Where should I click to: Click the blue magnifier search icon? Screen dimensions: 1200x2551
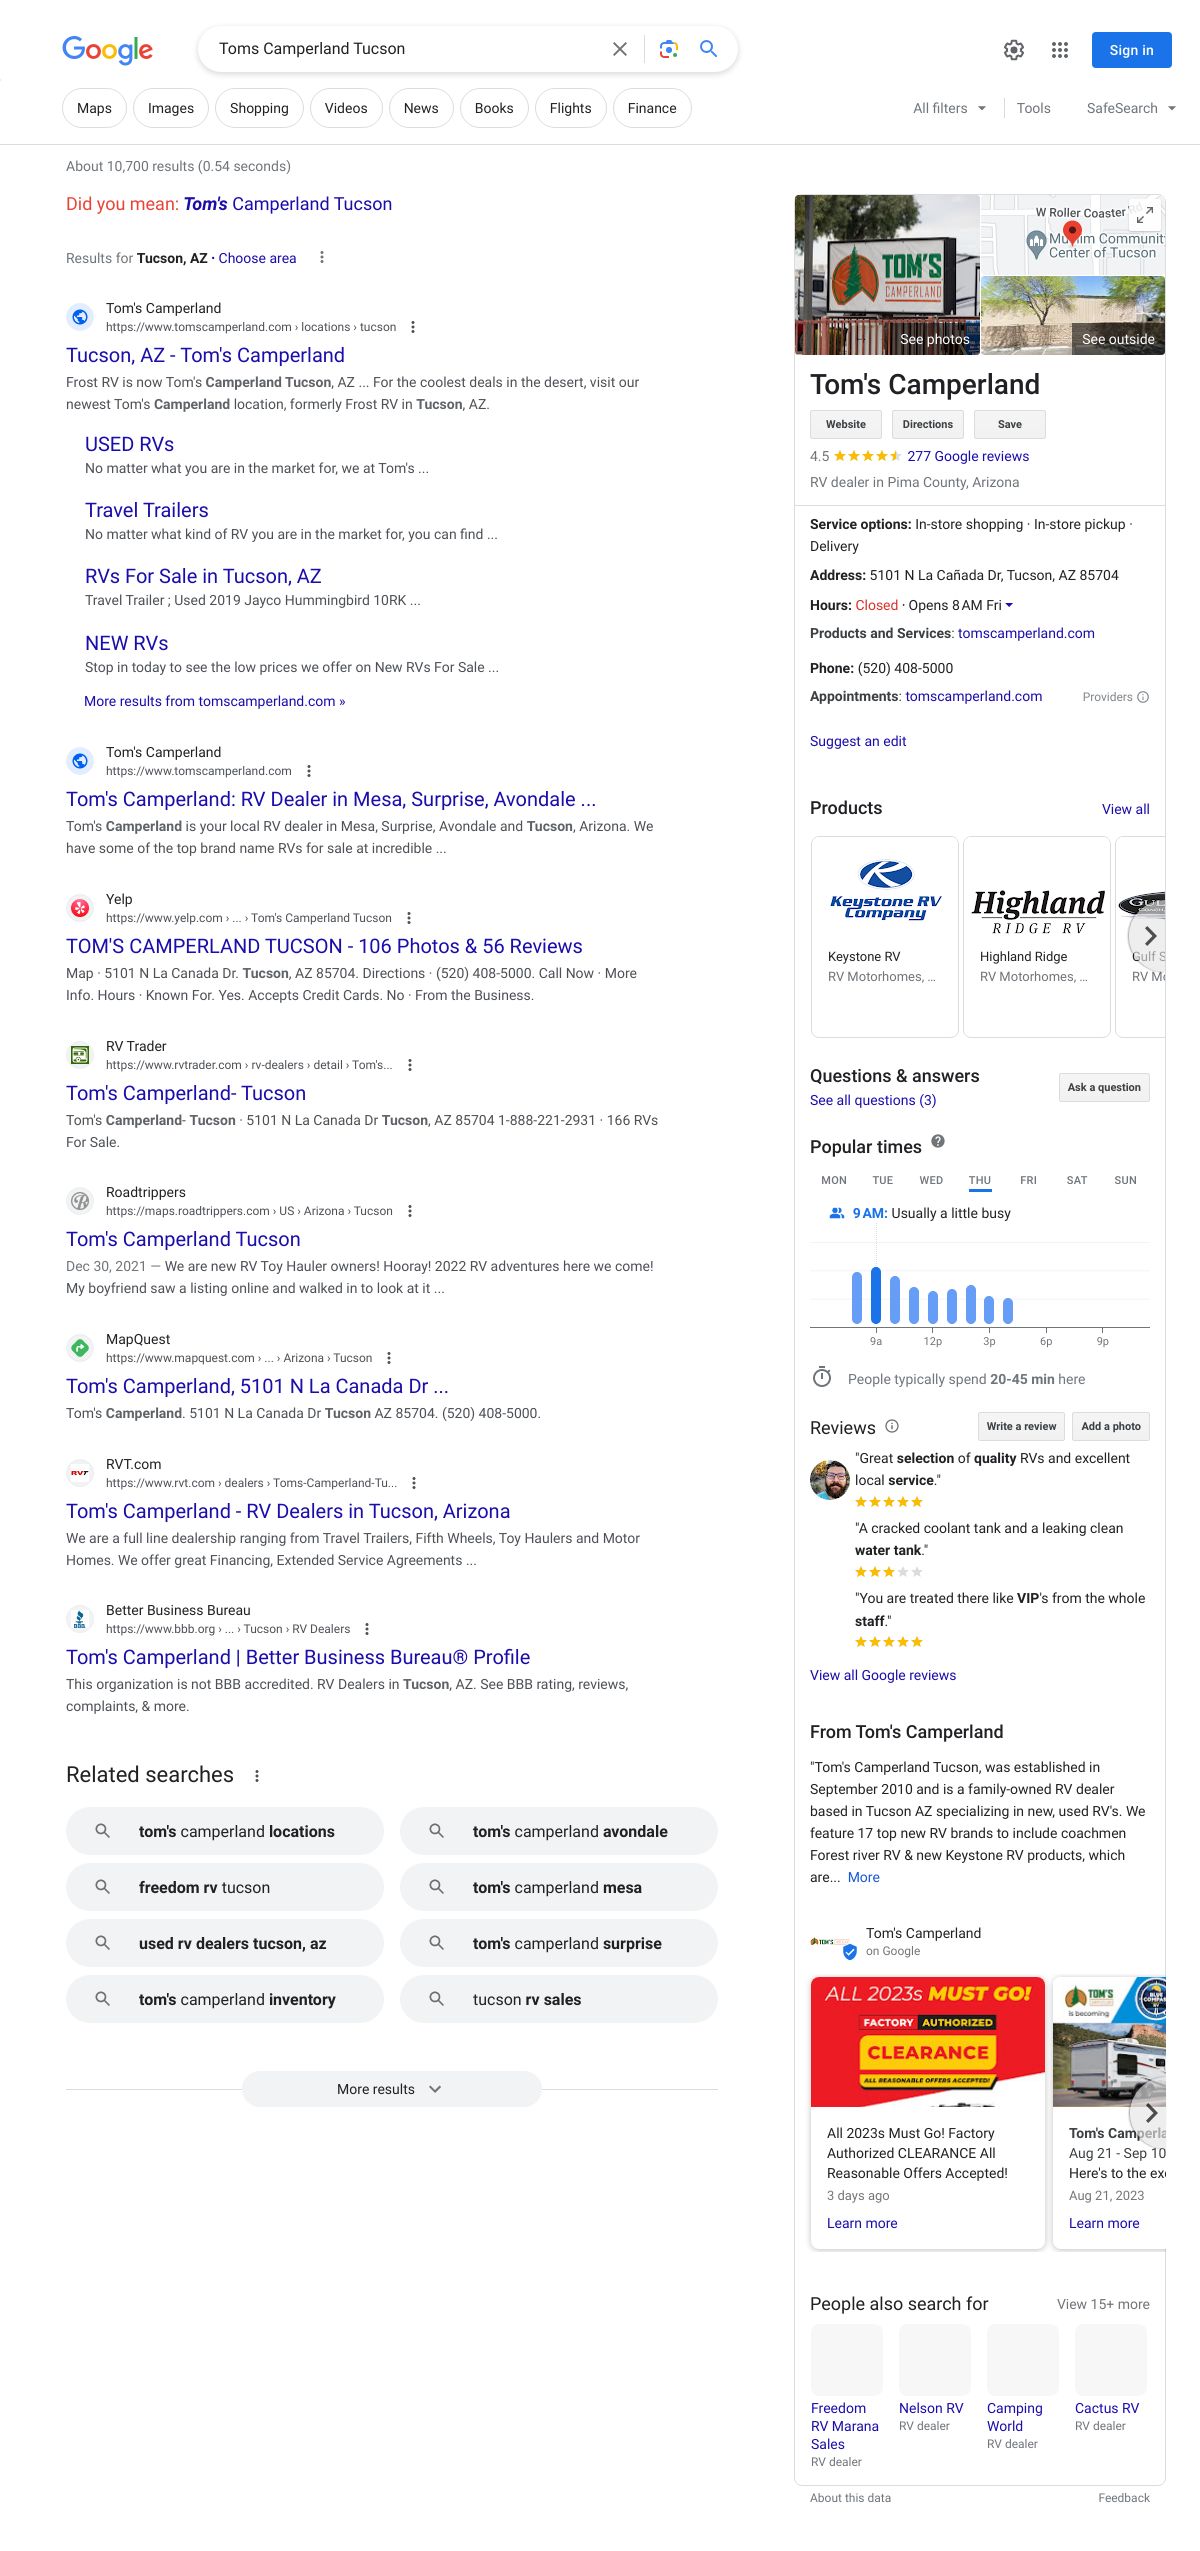(x=708, y=49)
